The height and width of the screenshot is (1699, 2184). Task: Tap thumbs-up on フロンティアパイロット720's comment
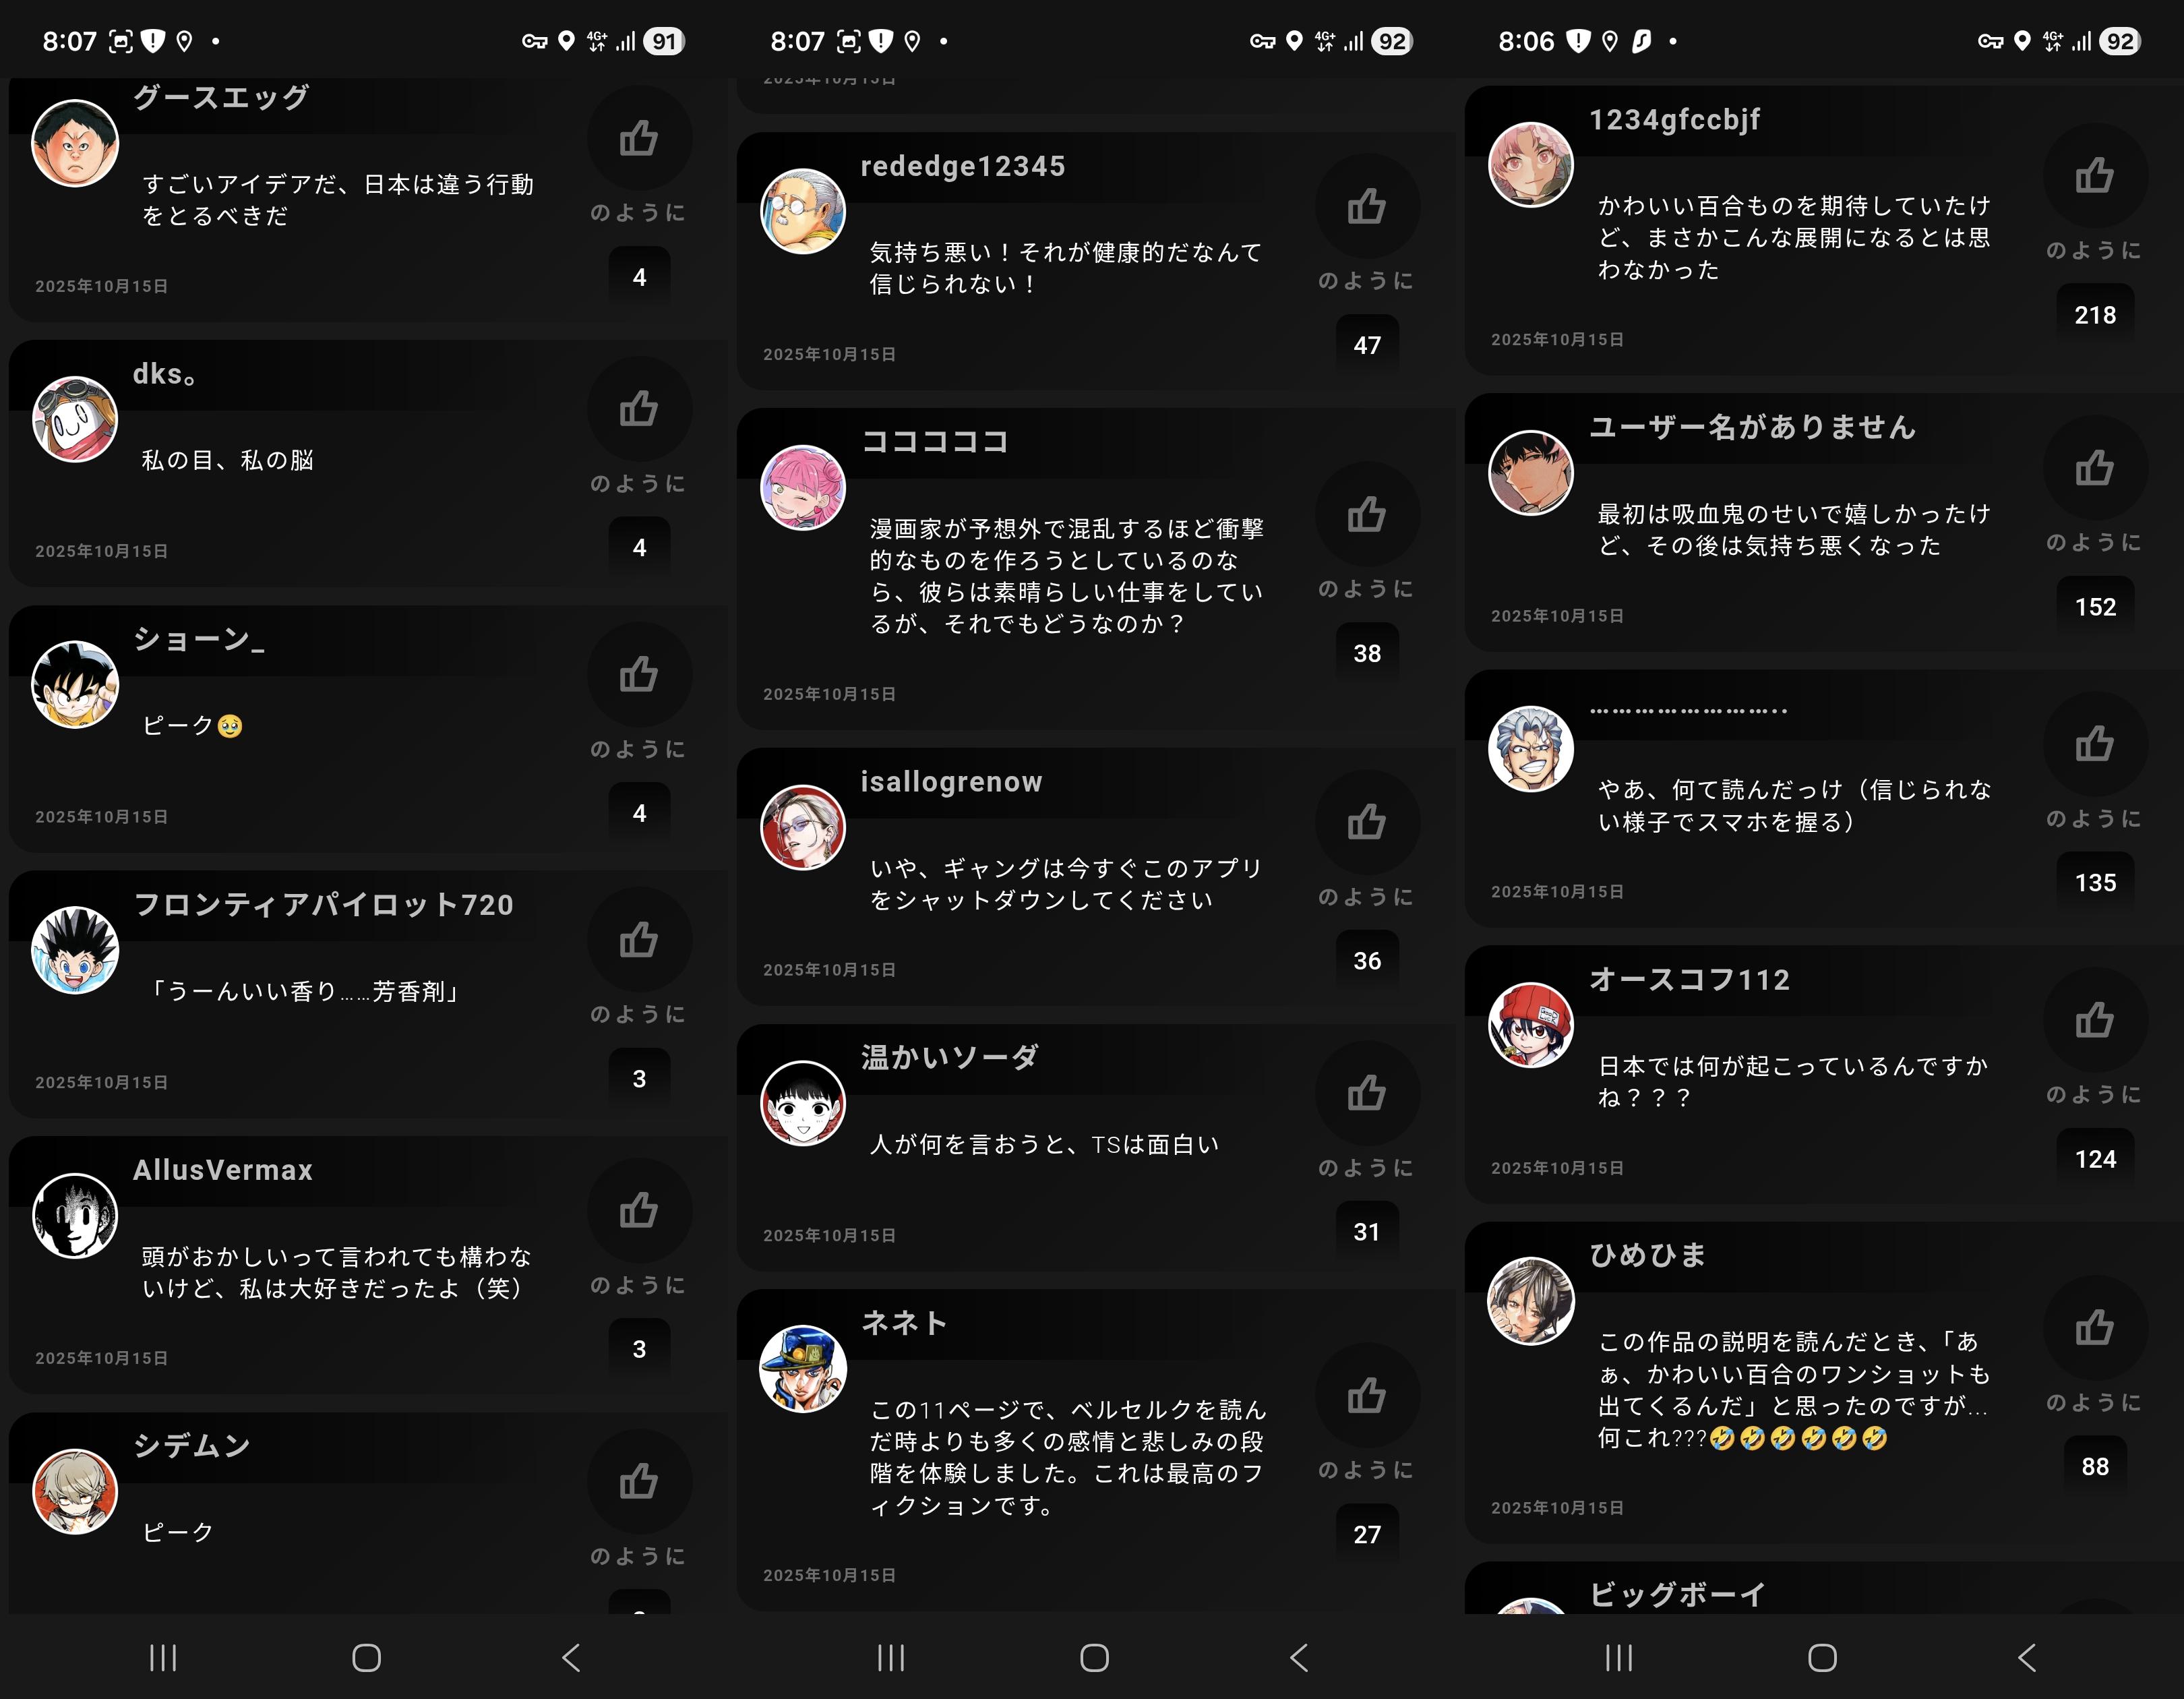coord(639,940)
